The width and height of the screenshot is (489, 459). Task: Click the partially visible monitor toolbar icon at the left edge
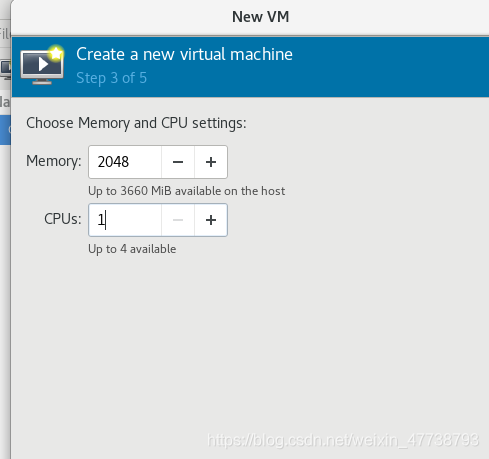[5, 69]
